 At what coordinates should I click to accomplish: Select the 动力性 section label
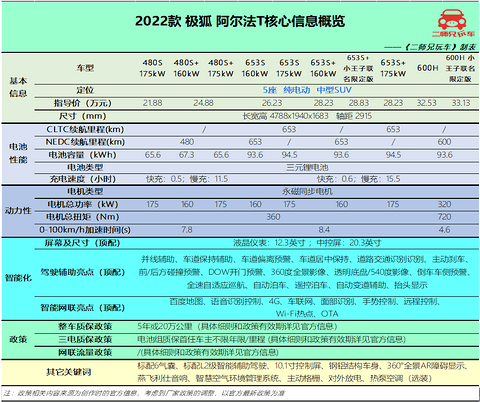18,211
